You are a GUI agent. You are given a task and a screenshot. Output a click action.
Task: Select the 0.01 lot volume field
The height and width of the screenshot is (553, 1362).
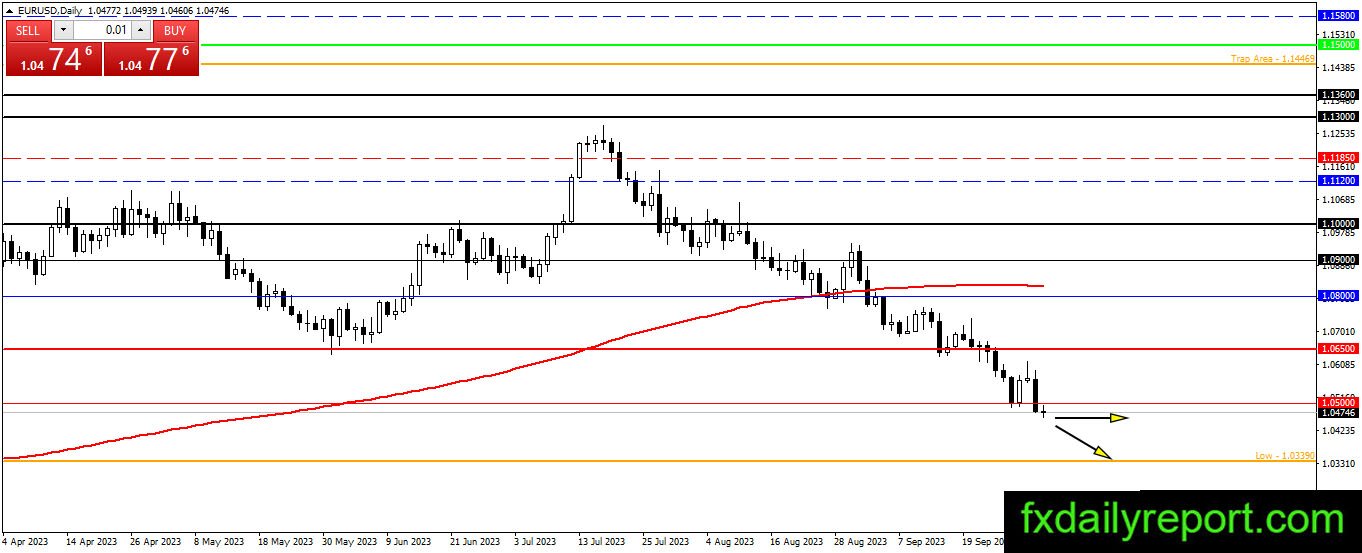point(101,30)
